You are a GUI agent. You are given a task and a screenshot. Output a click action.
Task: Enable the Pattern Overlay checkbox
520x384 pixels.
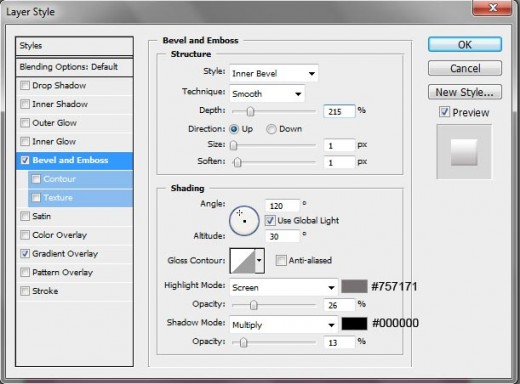[x=25, y=272]
